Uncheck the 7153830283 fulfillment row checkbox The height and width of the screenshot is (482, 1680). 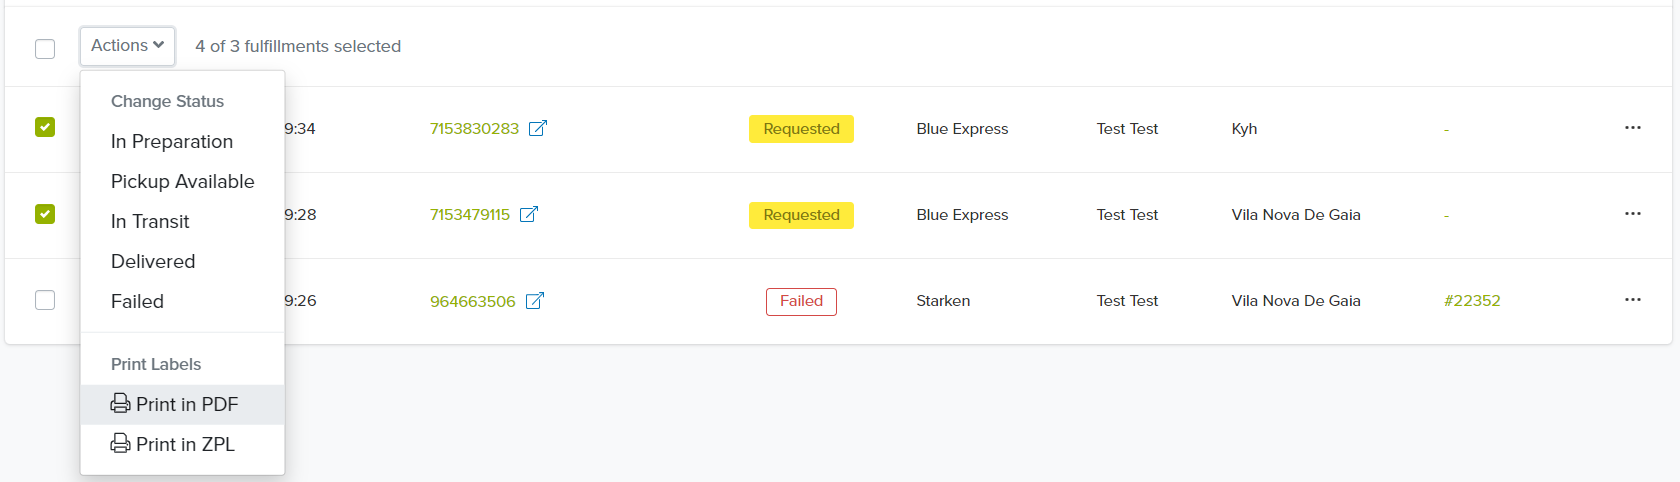coord(45,127)
